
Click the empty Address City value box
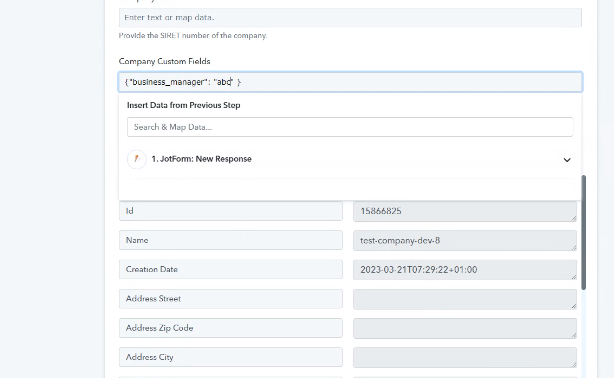pos(465,358)
